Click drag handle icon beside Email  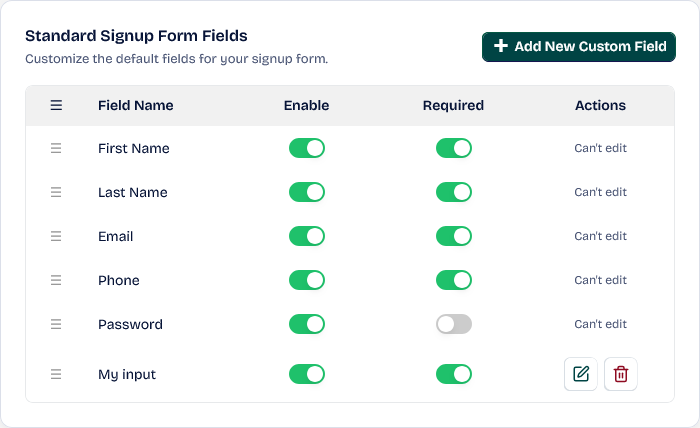[x=56, y=236]
